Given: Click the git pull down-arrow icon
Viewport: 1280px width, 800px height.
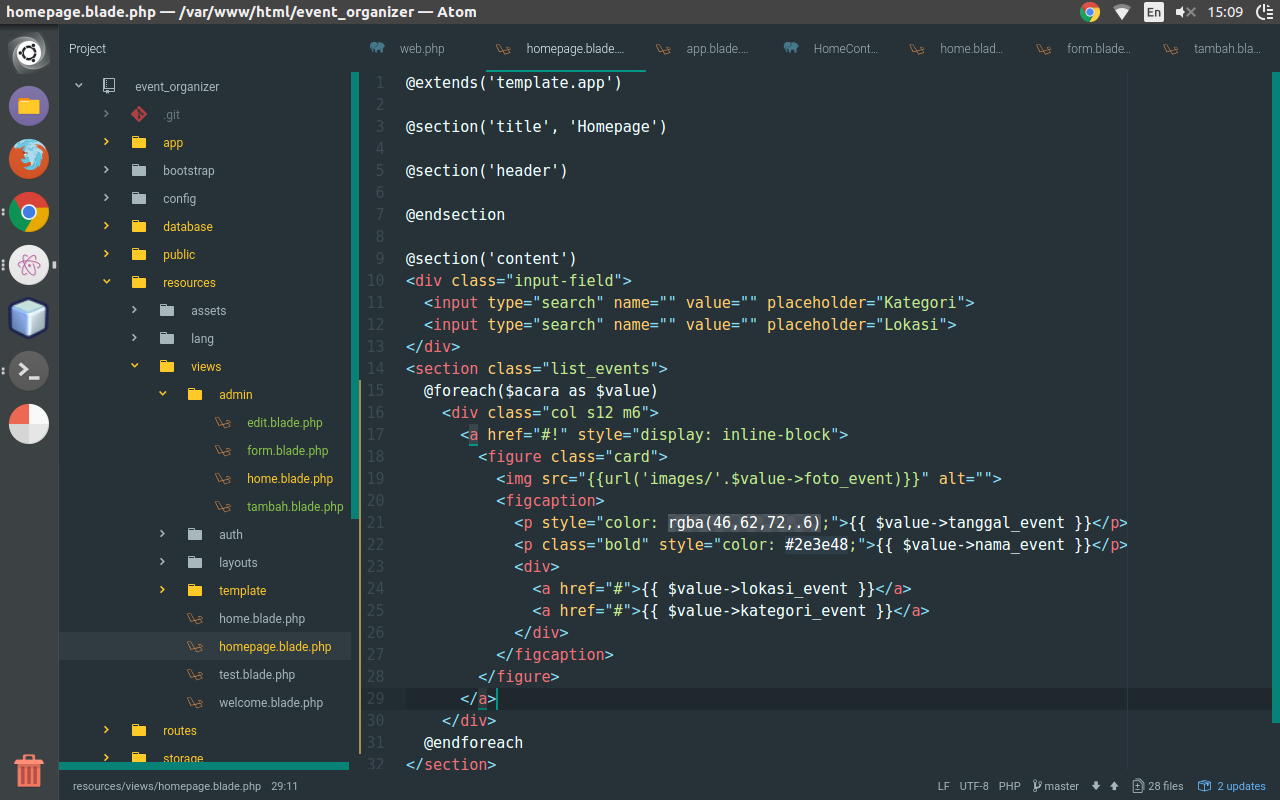Looking at the screenshot, I should click(x=1096, y=786).
